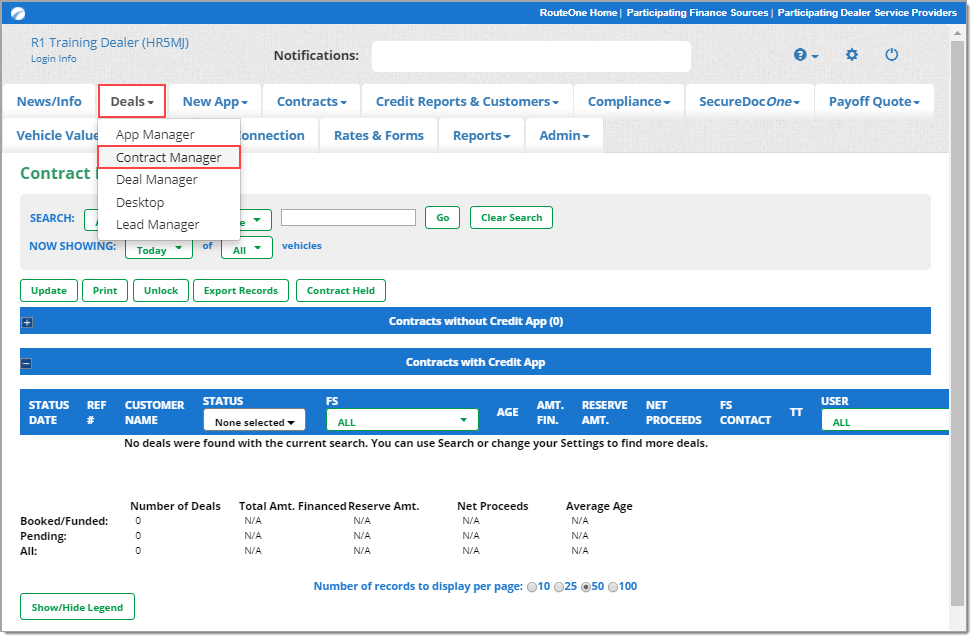Open the SecureDocOne menu
974x639 pixels.
tap(749, 102)
